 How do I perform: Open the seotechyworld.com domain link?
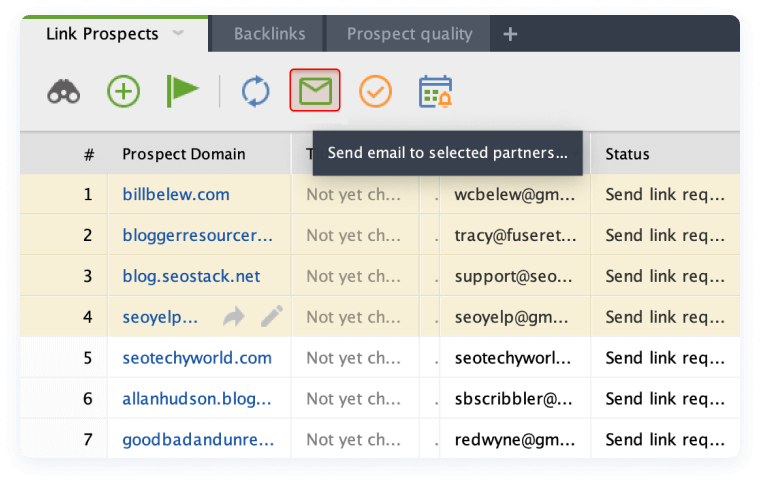[197, 358]
